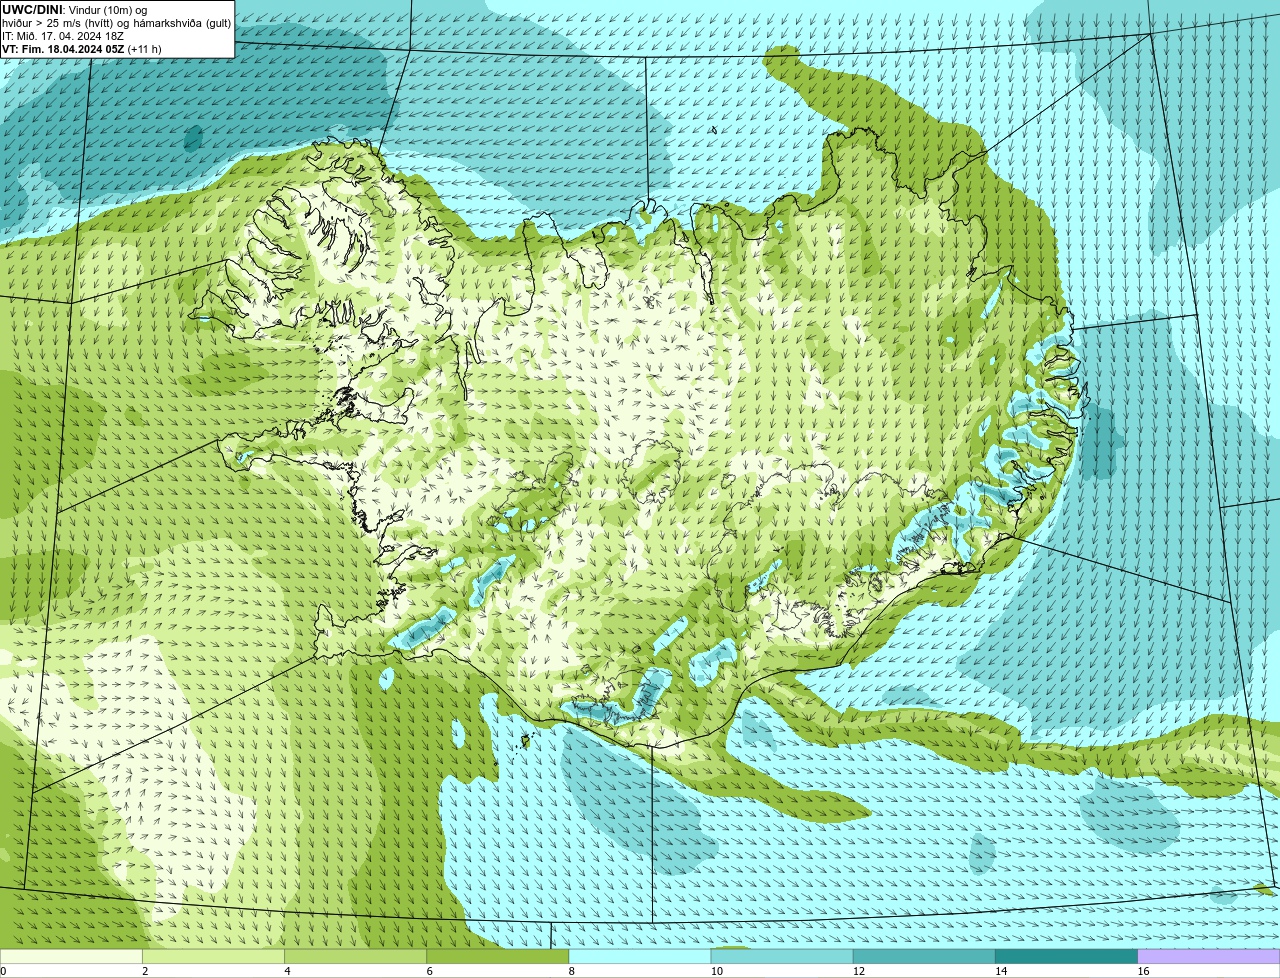Click the "6" label on the color scale

430,971
